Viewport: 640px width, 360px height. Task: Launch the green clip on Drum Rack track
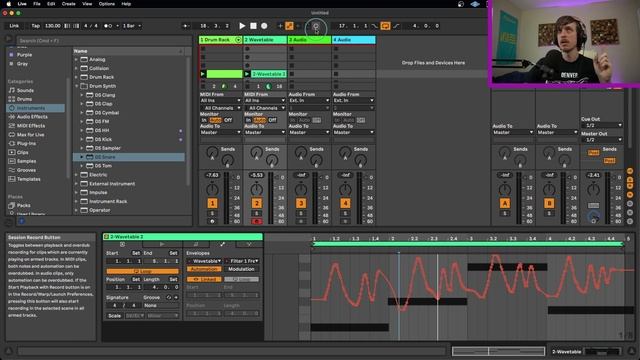click(203, 74)
